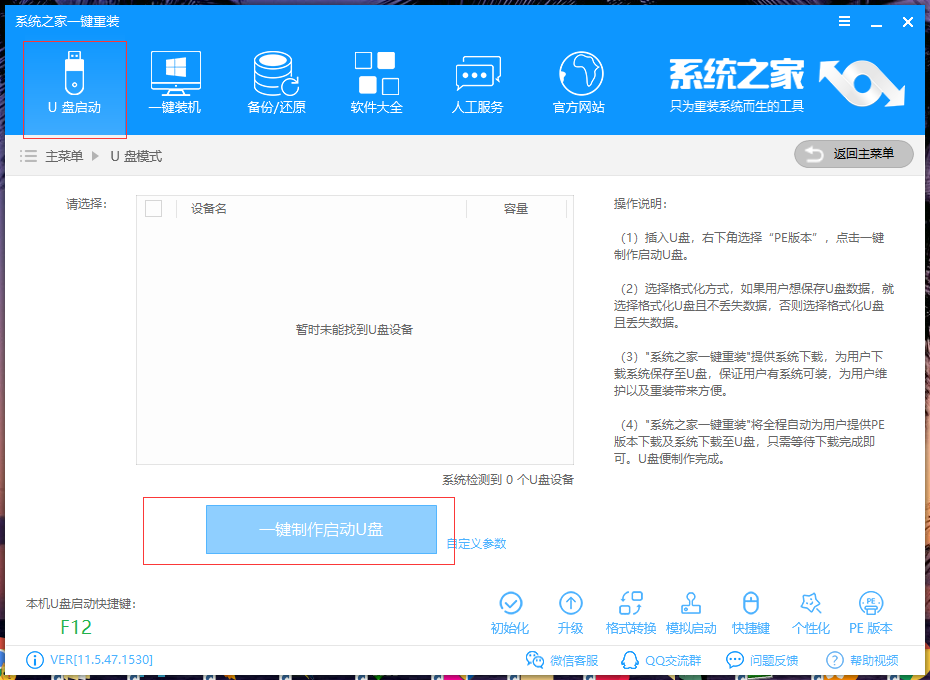Open 个性化 personalization settings

pyautogui.click(x=812, y=610)
